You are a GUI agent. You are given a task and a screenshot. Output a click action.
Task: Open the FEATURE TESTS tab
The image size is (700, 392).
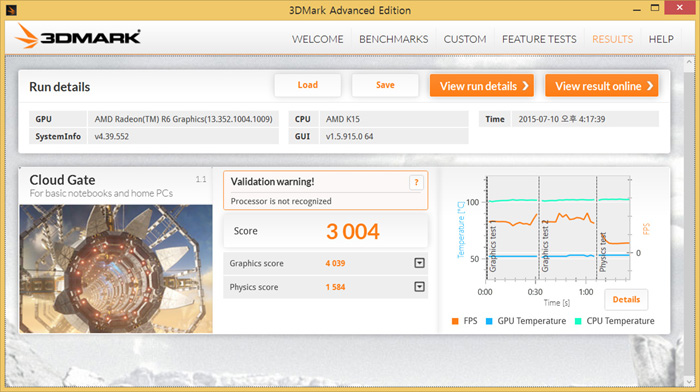[x=539, y=39]
